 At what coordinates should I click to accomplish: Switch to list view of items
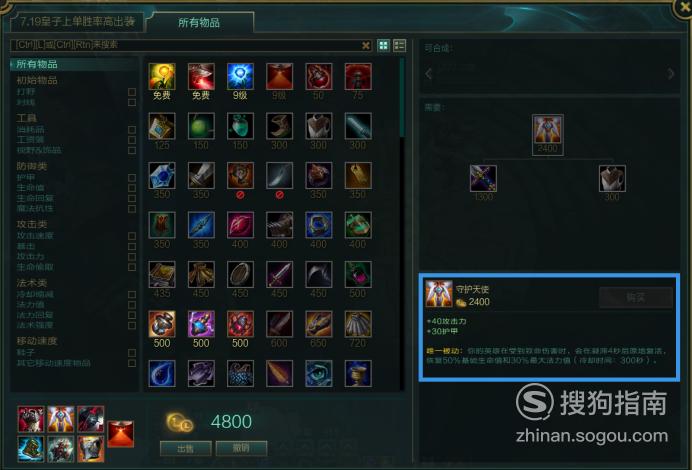(x=399, y=45)
